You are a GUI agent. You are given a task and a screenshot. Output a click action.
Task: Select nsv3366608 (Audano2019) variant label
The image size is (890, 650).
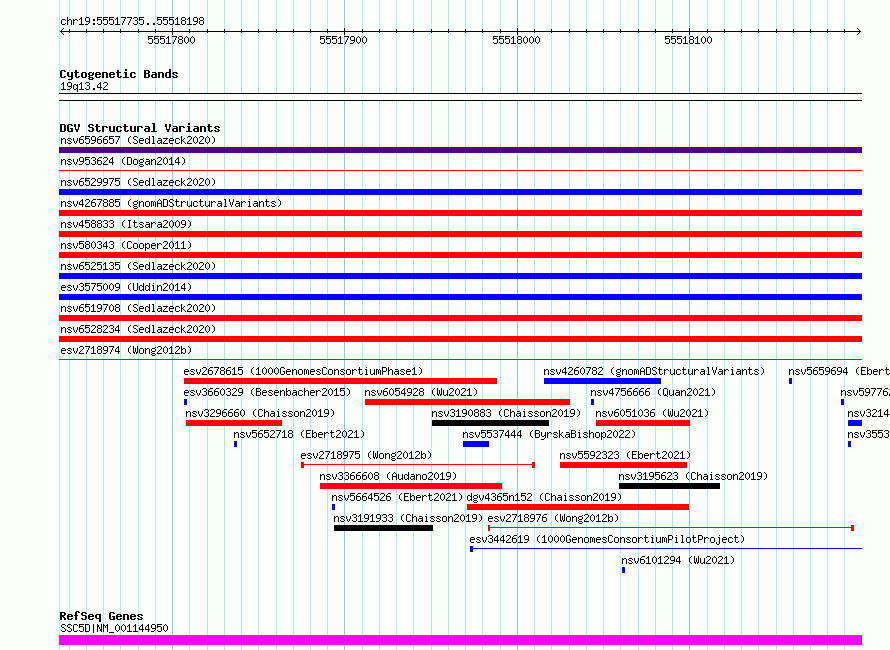tap(388, 476)
